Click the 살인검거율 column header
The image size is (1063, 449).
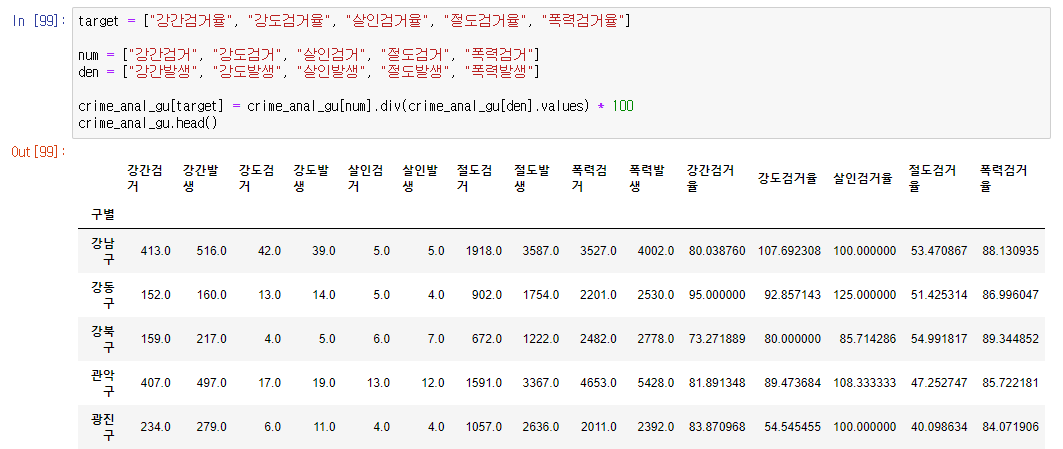(862, 178)
